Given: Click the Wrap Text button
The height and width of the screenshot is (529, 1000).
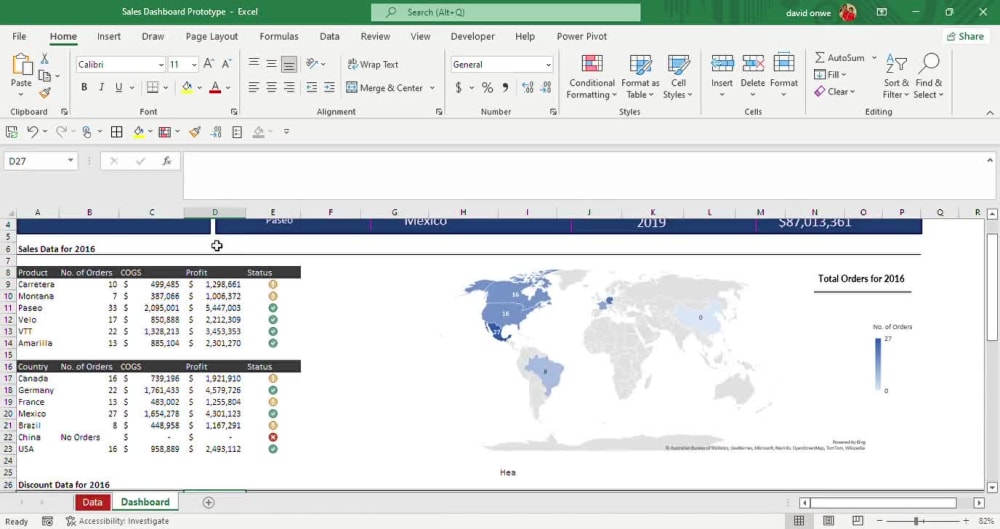Looking at the screenshot, I should 373,64.
